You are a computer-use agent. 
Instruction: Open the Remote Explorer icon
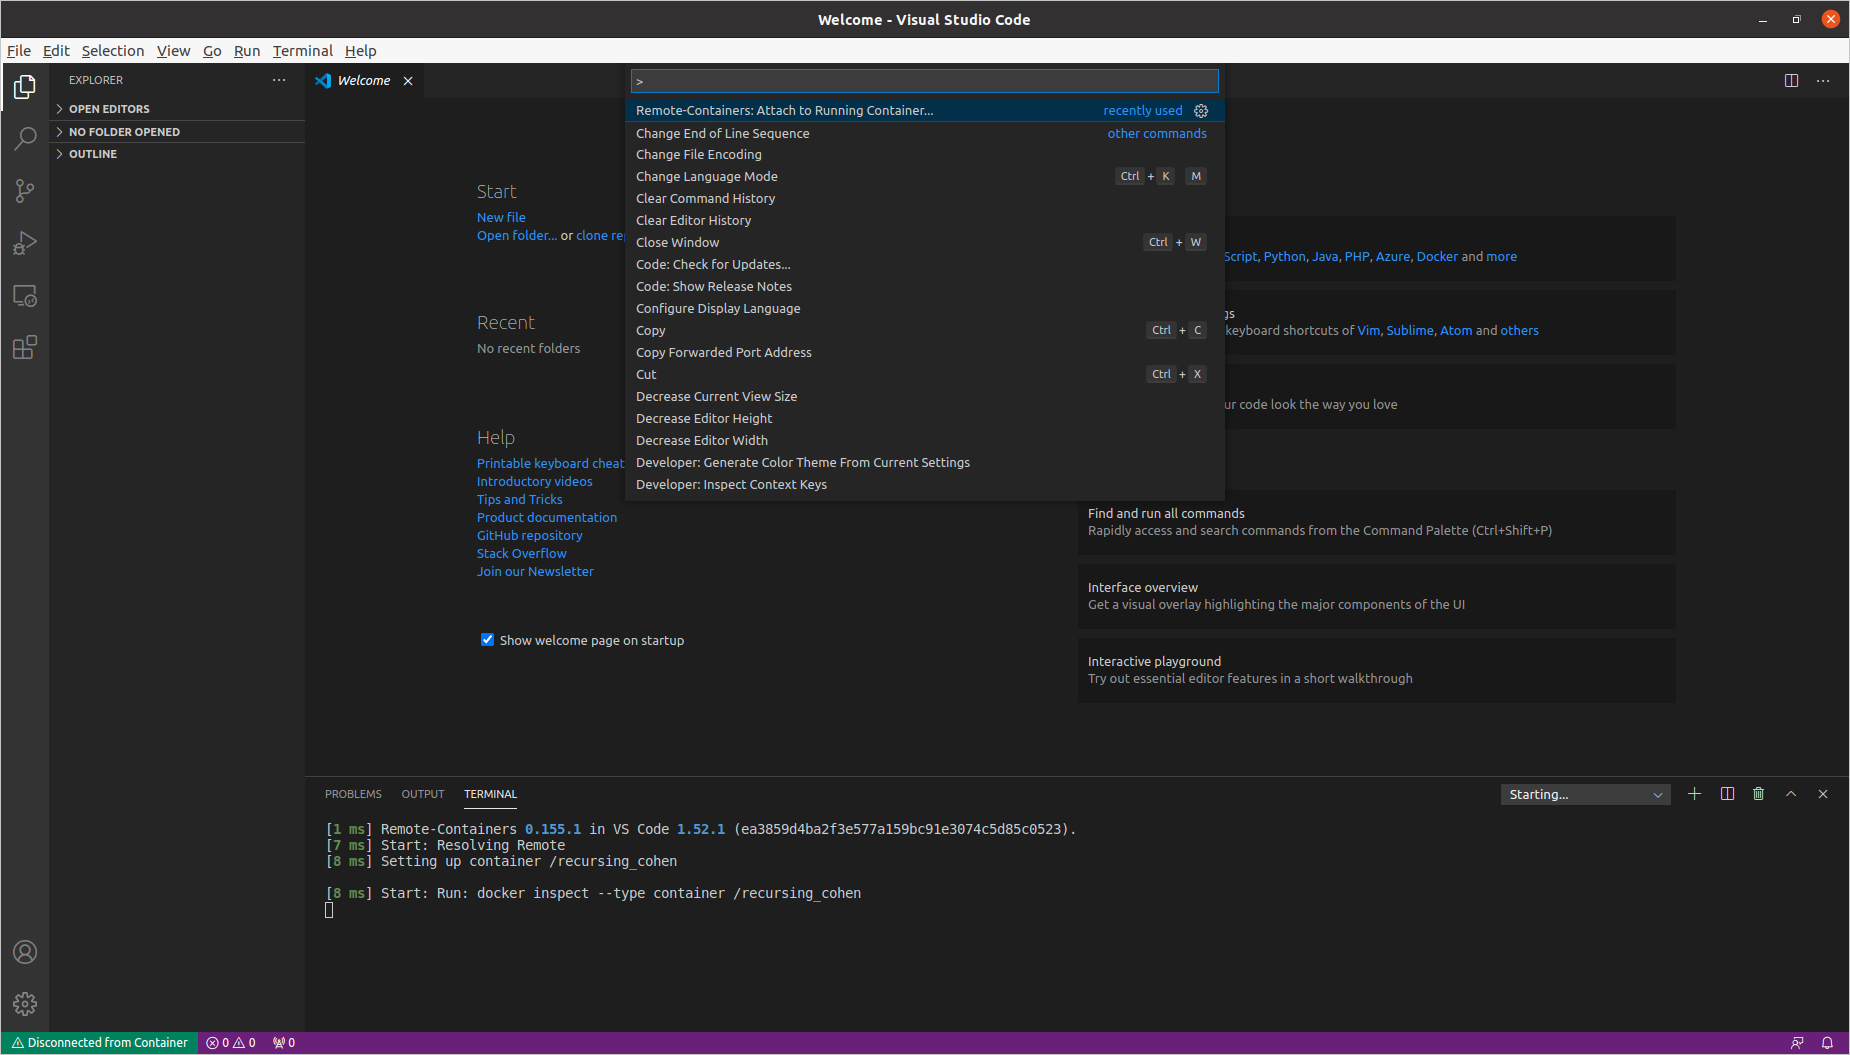pos(25,296)
